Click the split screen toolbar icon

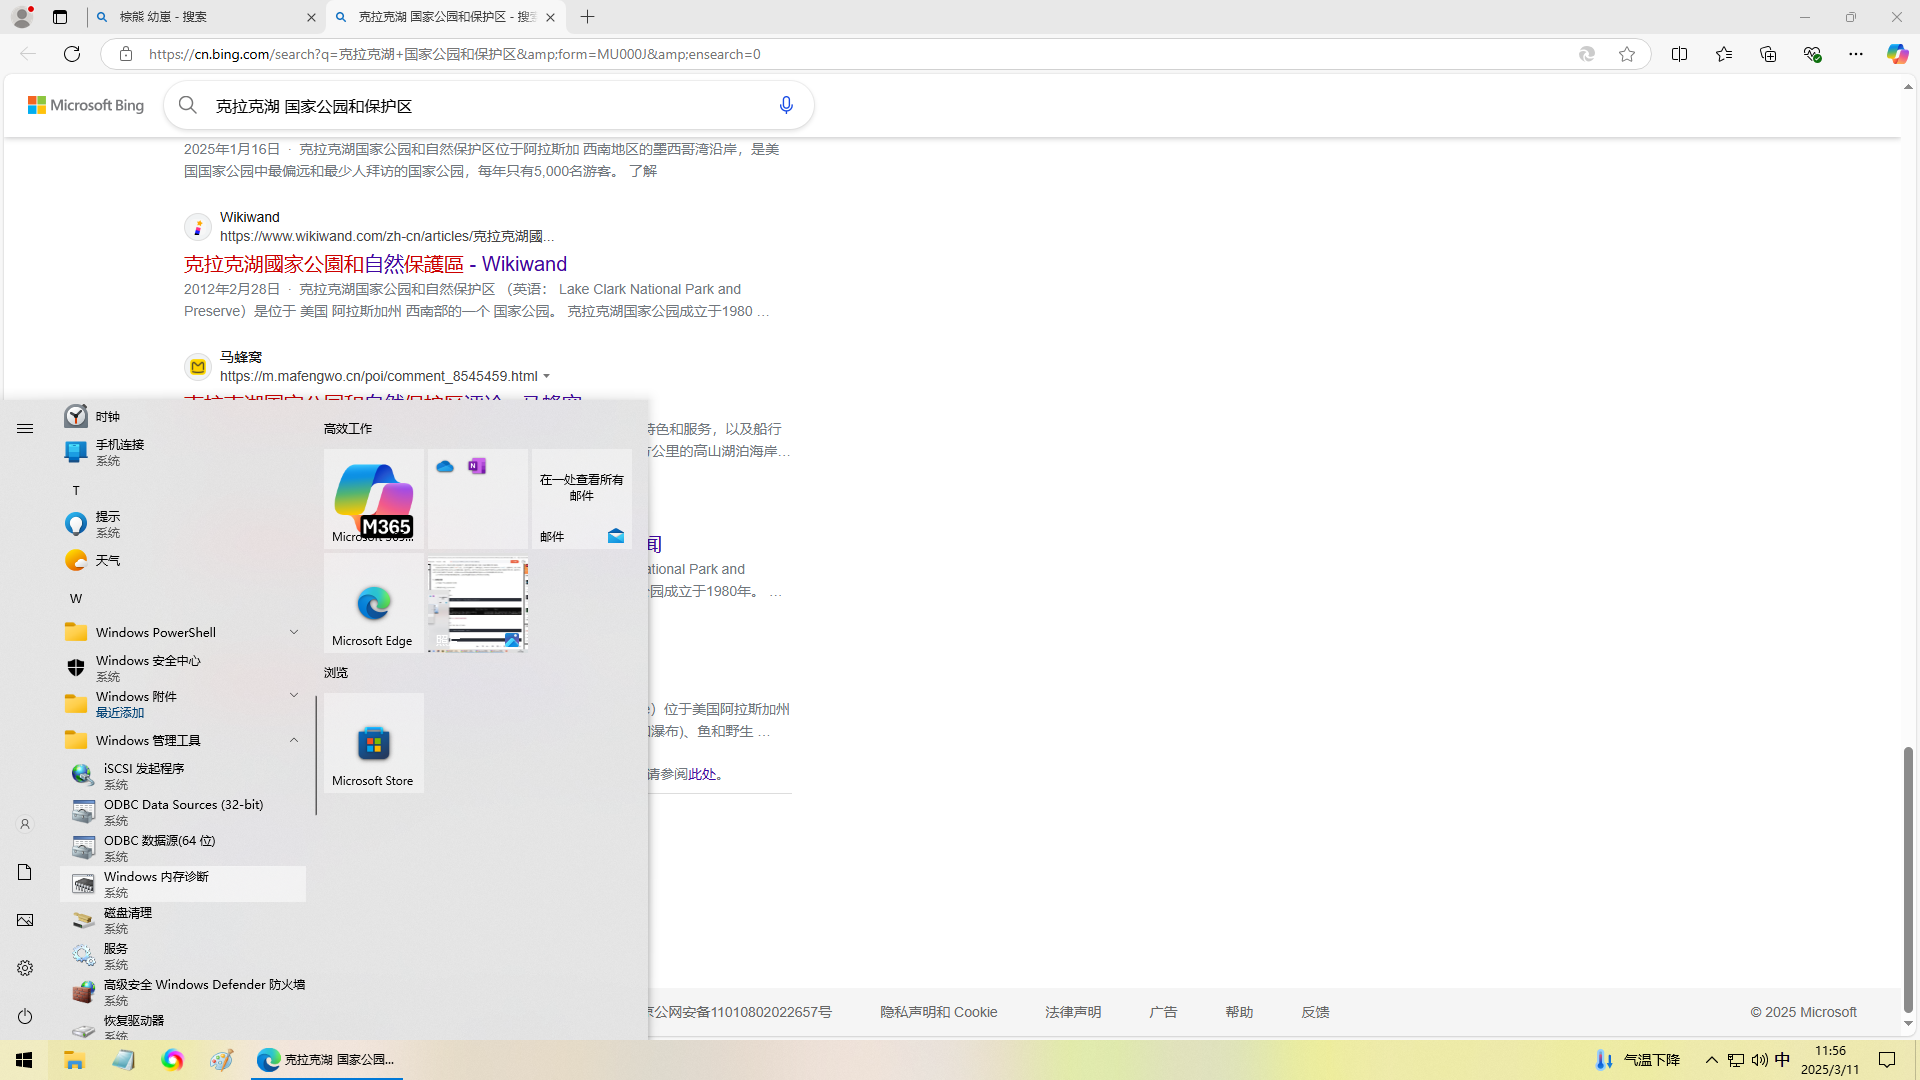pos(1679,54)
